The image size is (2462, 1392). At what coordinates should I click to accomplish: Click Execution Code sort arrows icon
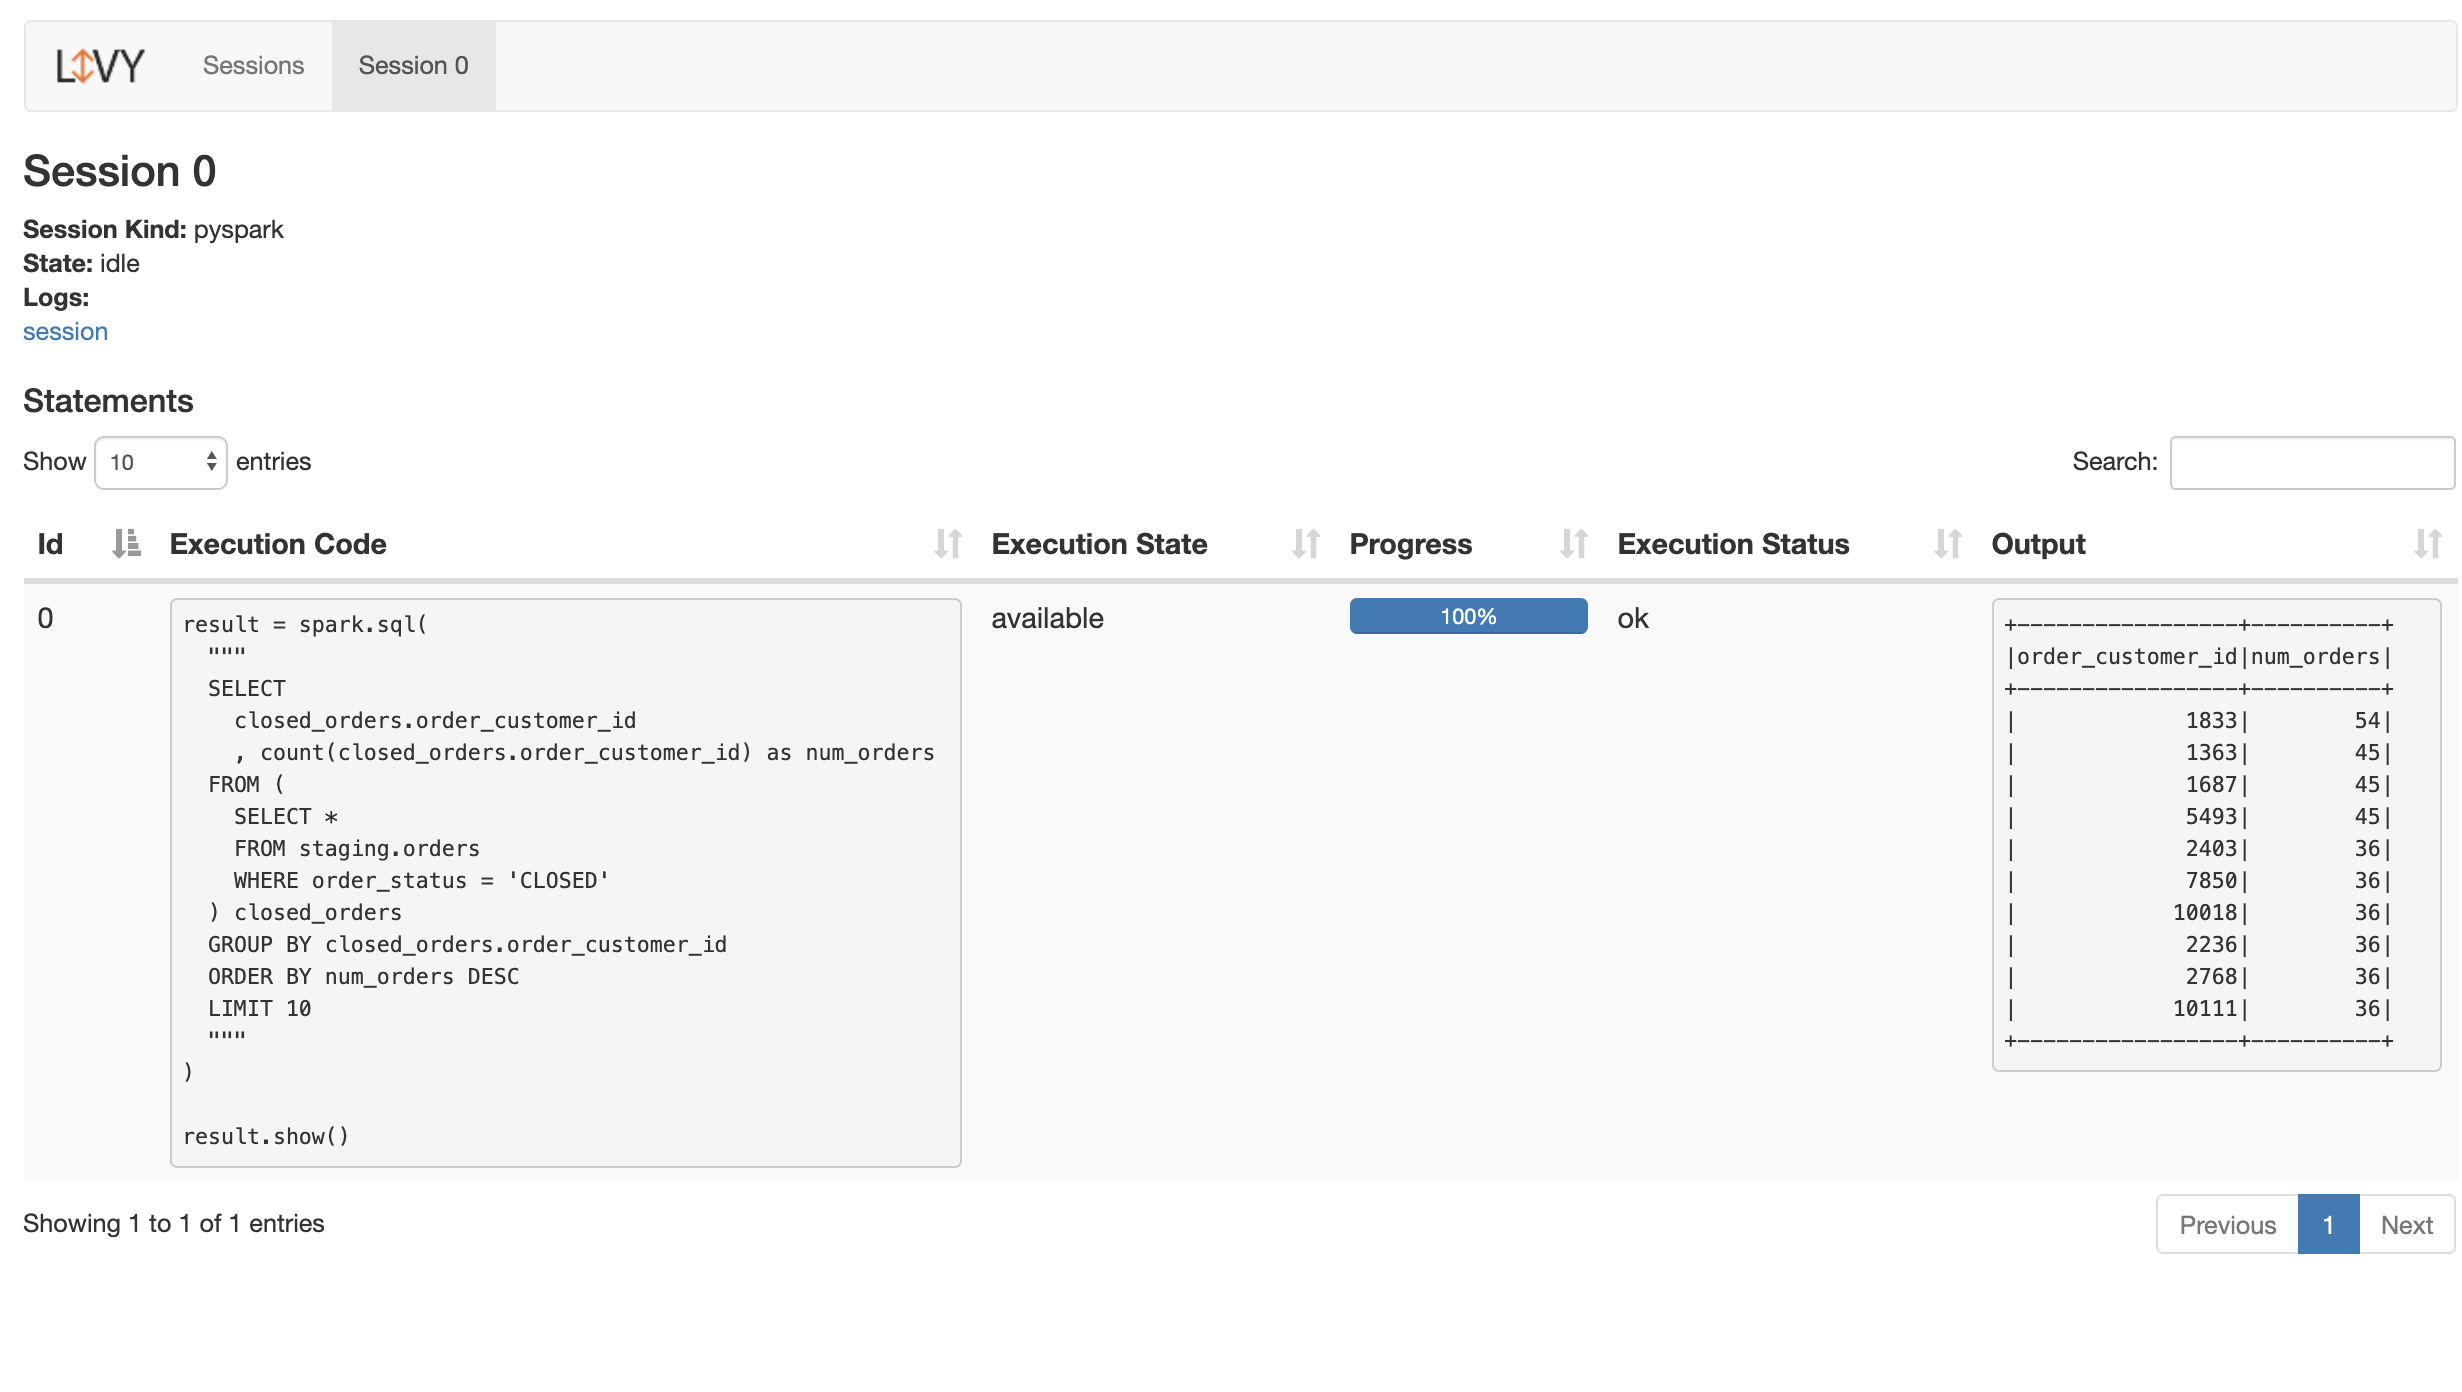coord(947,544)
